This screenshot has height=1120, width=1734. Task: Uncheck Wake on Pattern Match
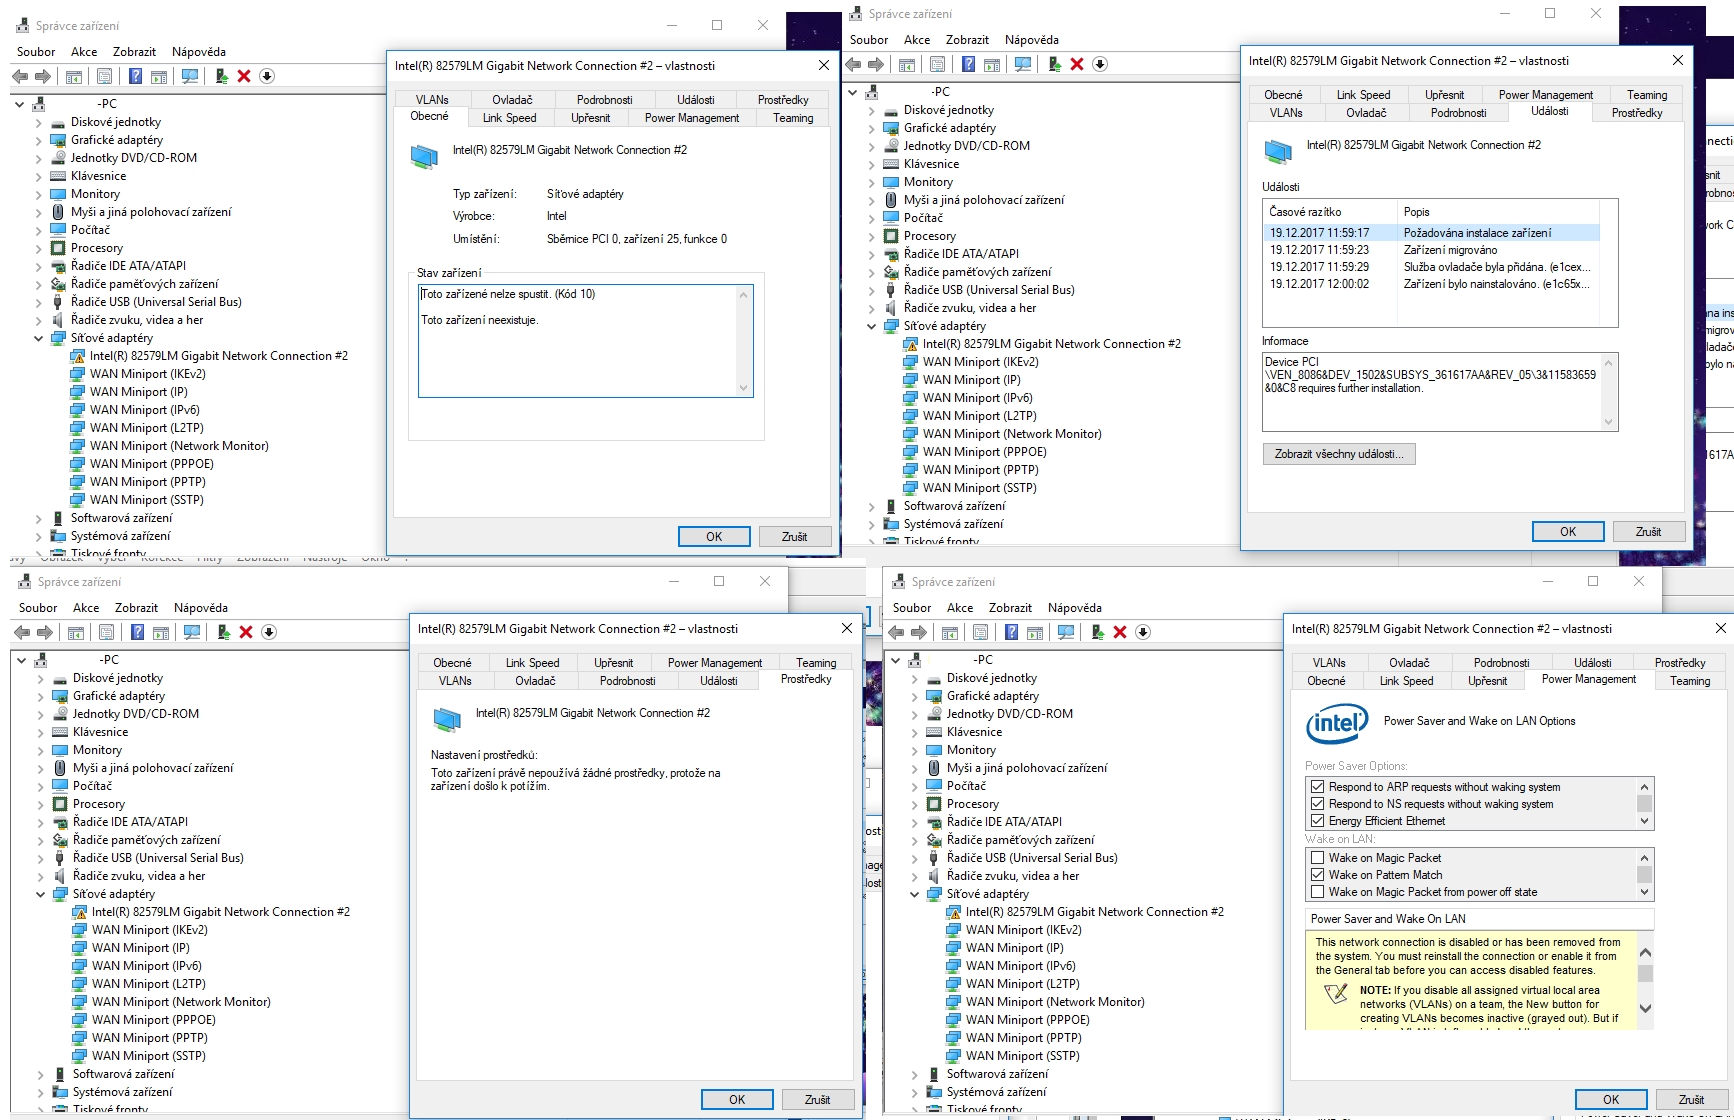coord(1318,875)
